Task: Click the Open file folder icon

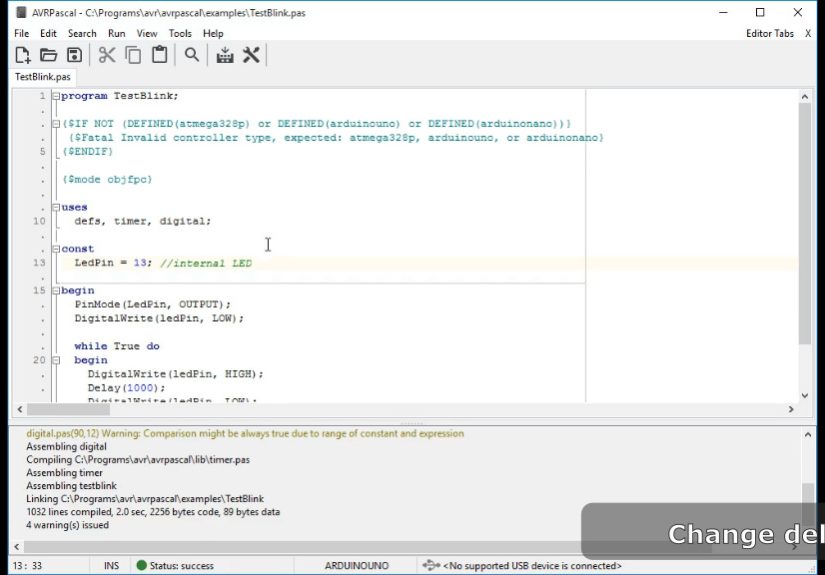Action: pyautogui.click(x=48, y=55)
